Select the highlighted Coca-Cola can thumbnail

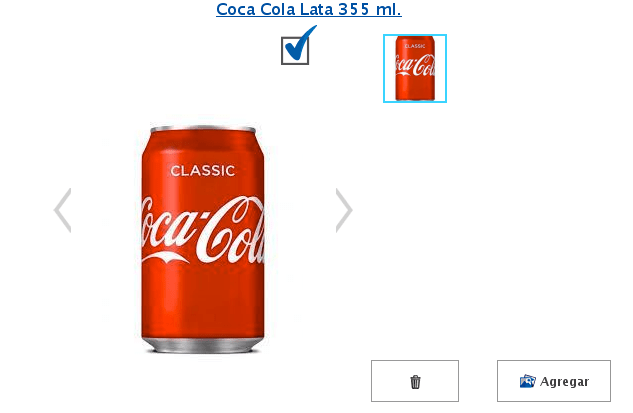(415, 68)
